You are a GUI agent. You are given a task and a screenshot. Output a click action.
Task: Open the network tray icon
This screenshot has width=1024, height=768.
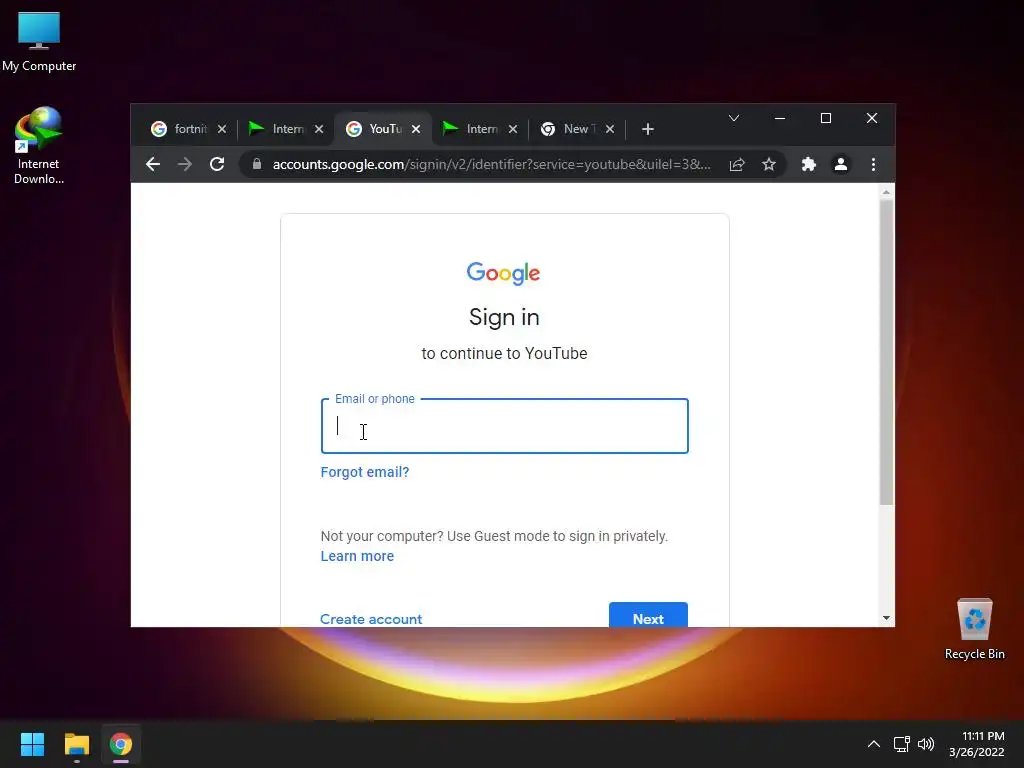click(902, 744)
